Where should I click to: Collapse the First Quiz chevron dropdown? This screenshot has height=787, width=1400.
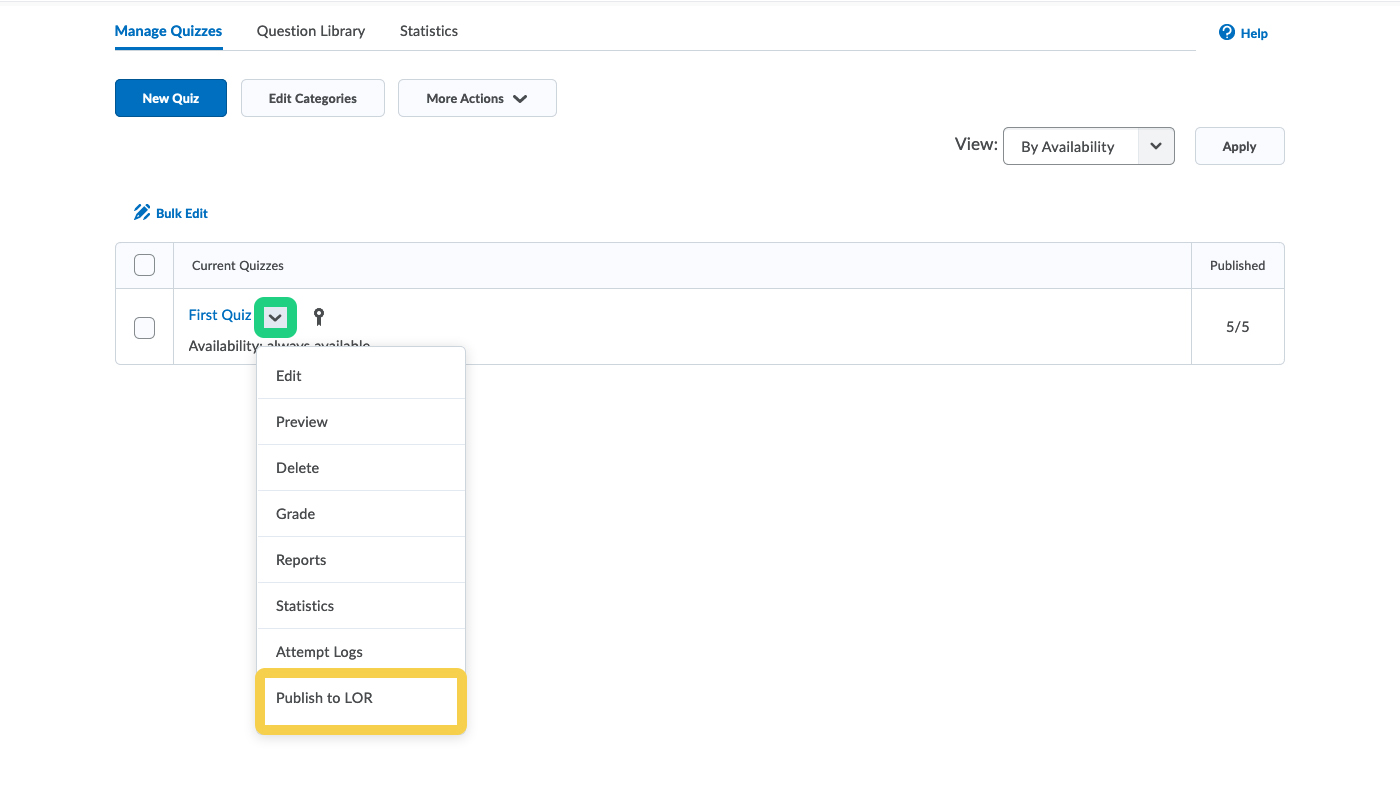point(275,317)
